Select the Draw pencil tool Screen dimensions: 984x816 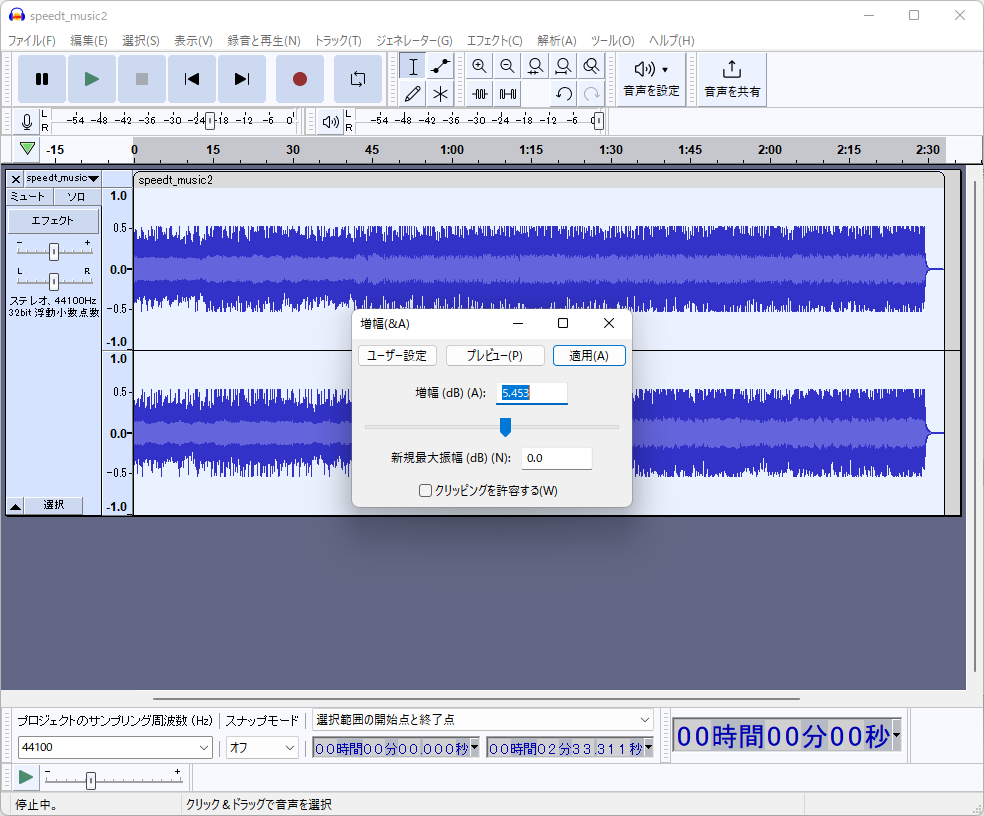pyautogui.click(x=412, y=94)
